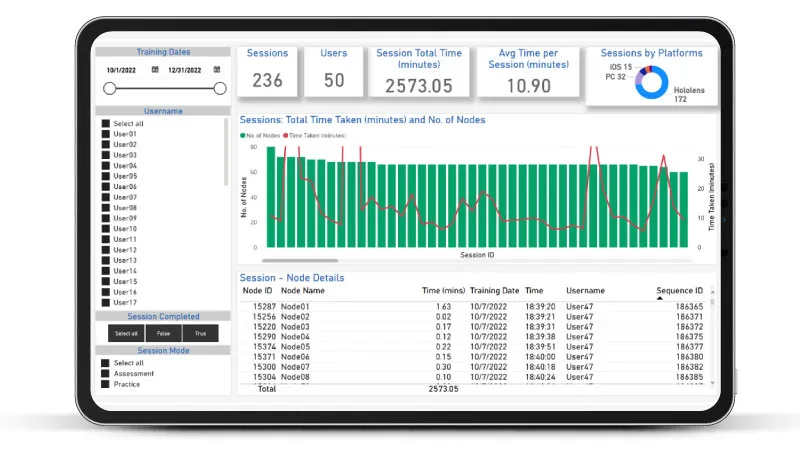Click the Sessions by Platforms donut chart
The width and height of the screenshot is (800, 457).
[x=652, y=82]
